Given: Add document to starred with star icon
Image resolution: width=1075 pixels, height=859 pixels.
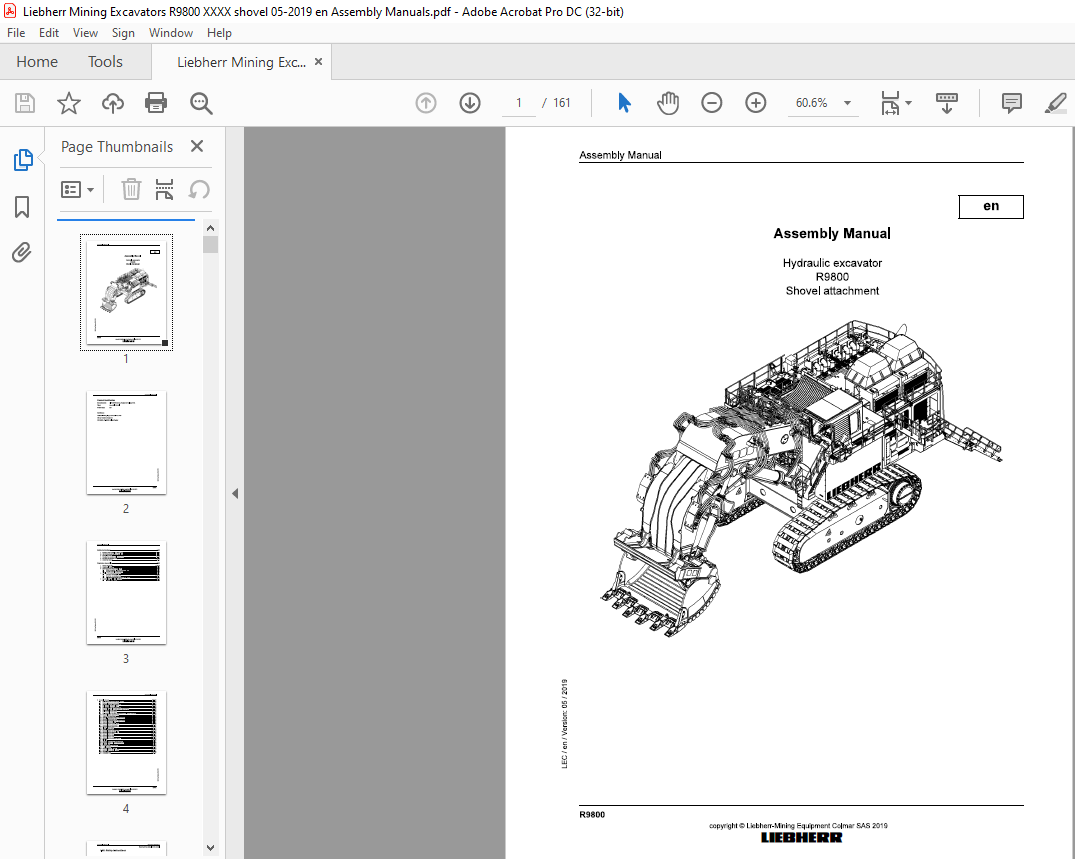Looking at the screenshot, I should (69, 103).
